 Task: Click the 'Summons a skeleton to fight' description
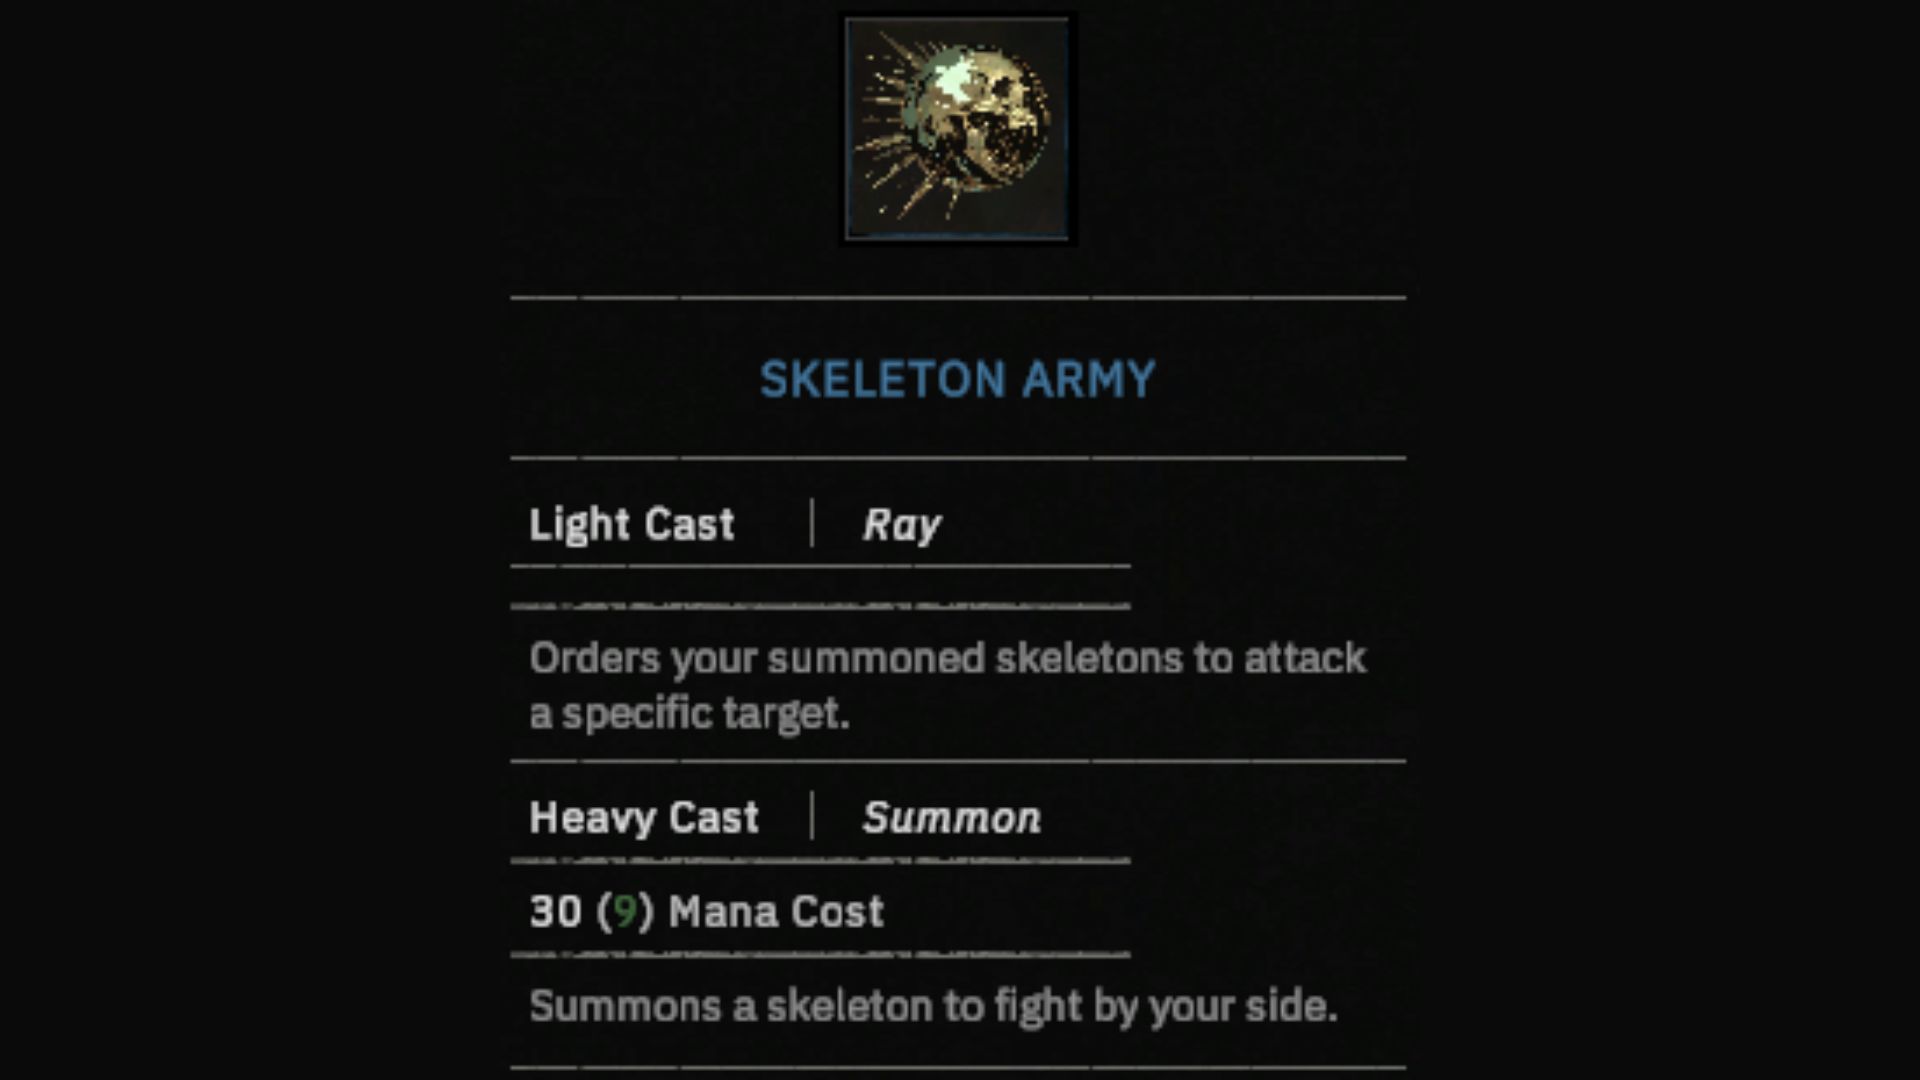coord(933,1006)
